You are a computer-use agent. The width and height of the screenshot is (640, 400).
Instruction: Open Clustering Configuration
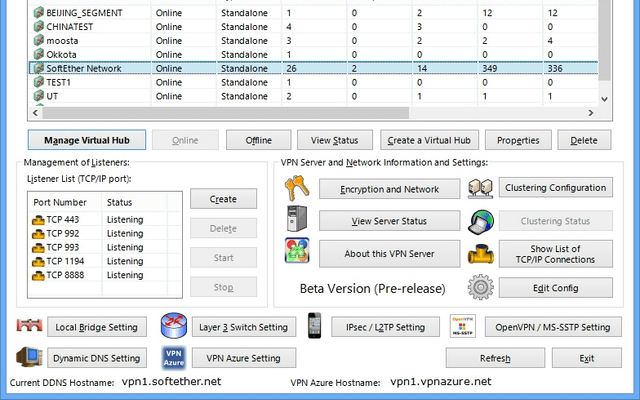pos(556,187)
